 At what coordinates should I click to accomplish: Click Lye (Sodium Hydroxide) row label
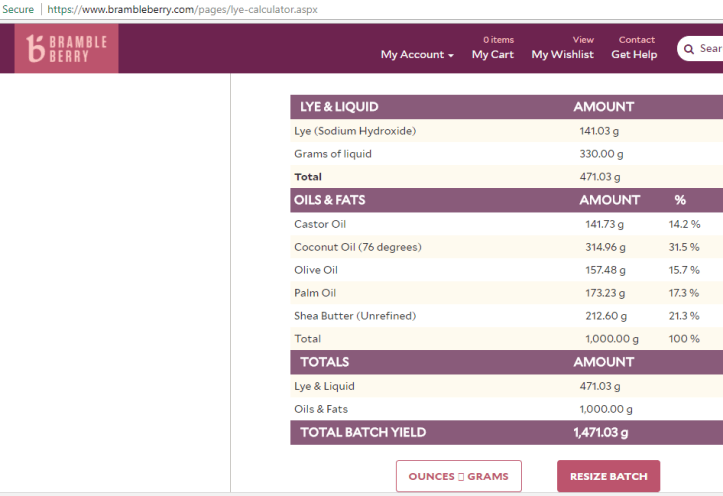coord(354,131)
